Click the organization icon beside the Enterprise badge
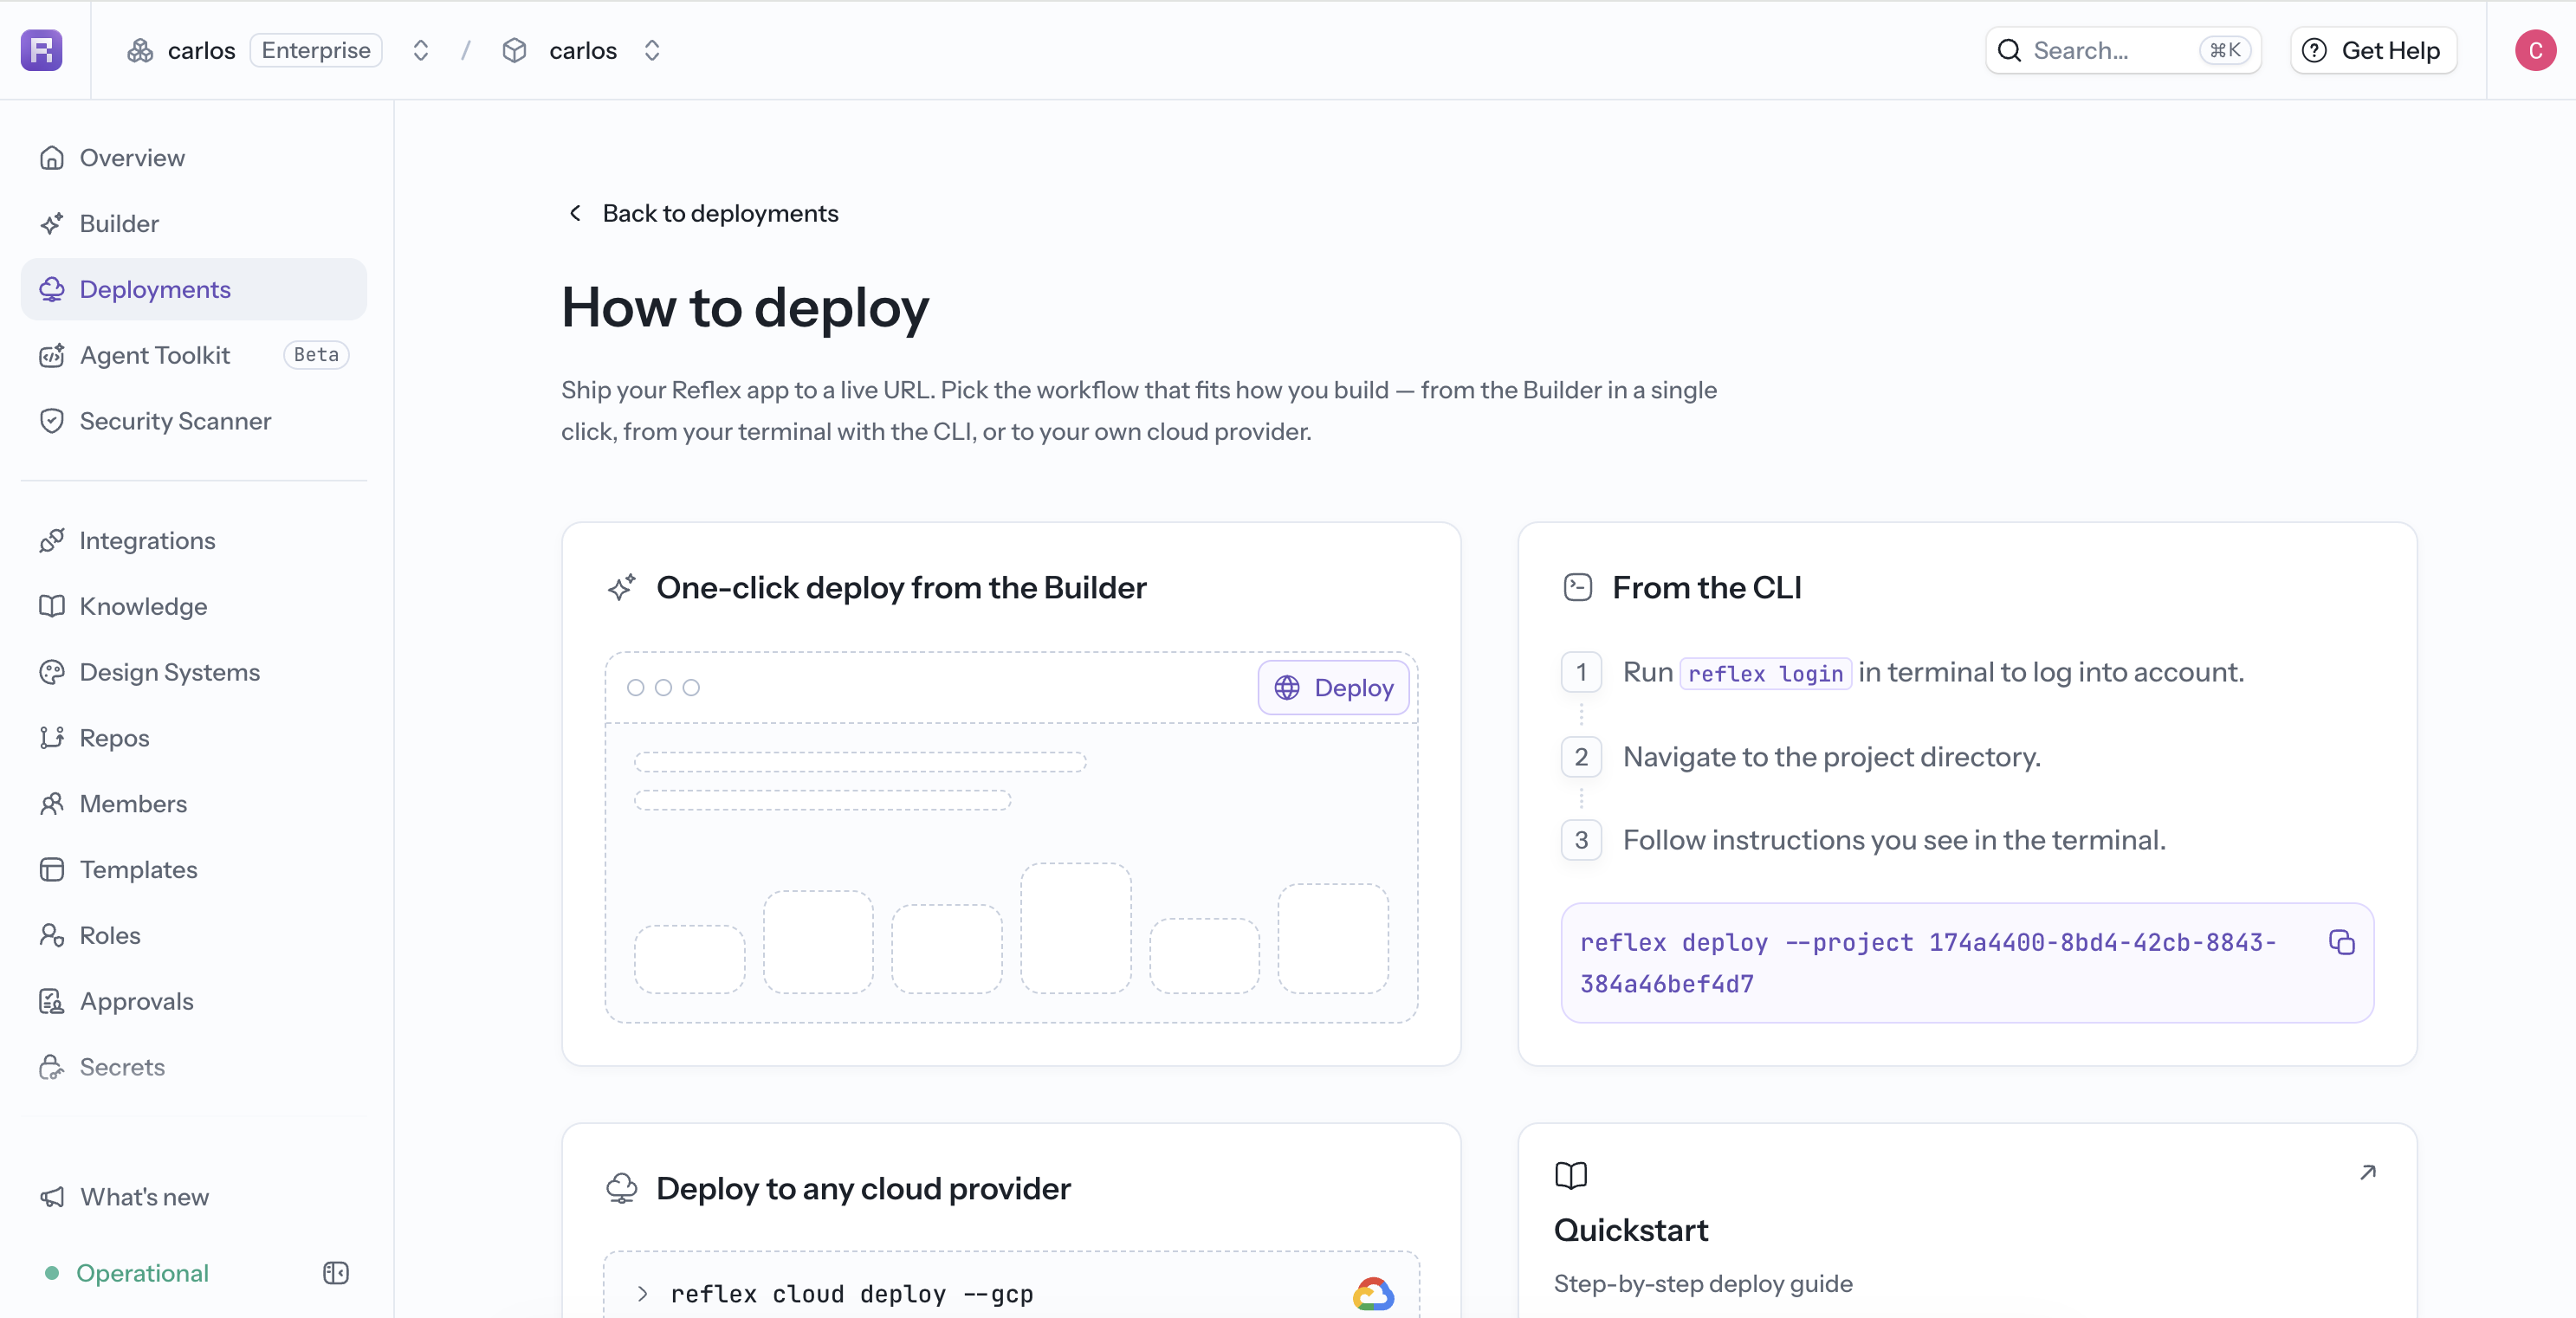The image size is (2576, 1318). [x=140, y=50]
